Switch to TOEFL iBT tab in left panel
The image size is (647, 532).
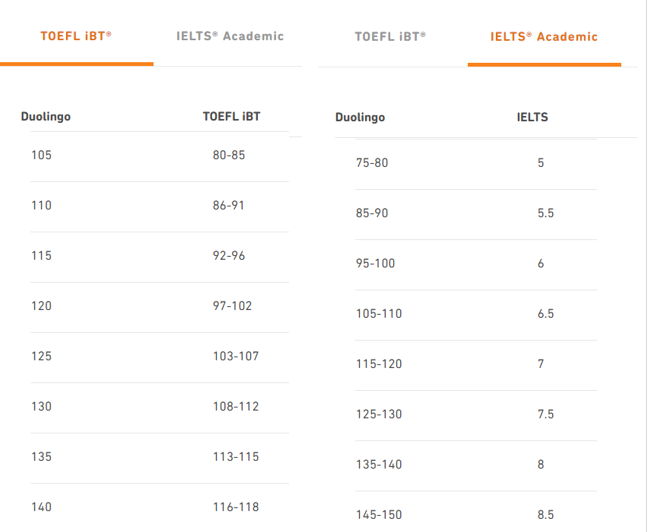[x=76, y=36]
